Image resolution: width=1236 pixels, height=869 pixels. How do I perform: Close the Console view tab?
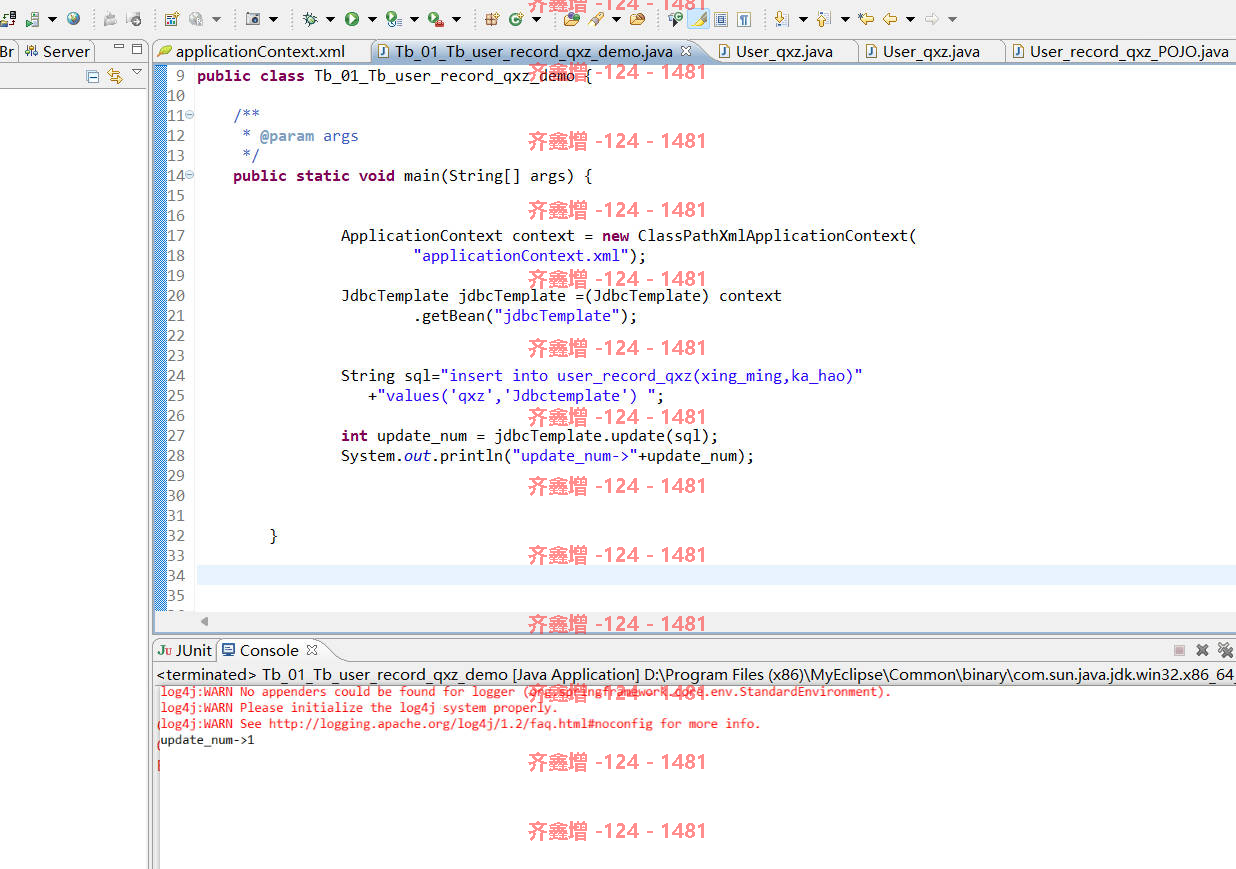311,649
